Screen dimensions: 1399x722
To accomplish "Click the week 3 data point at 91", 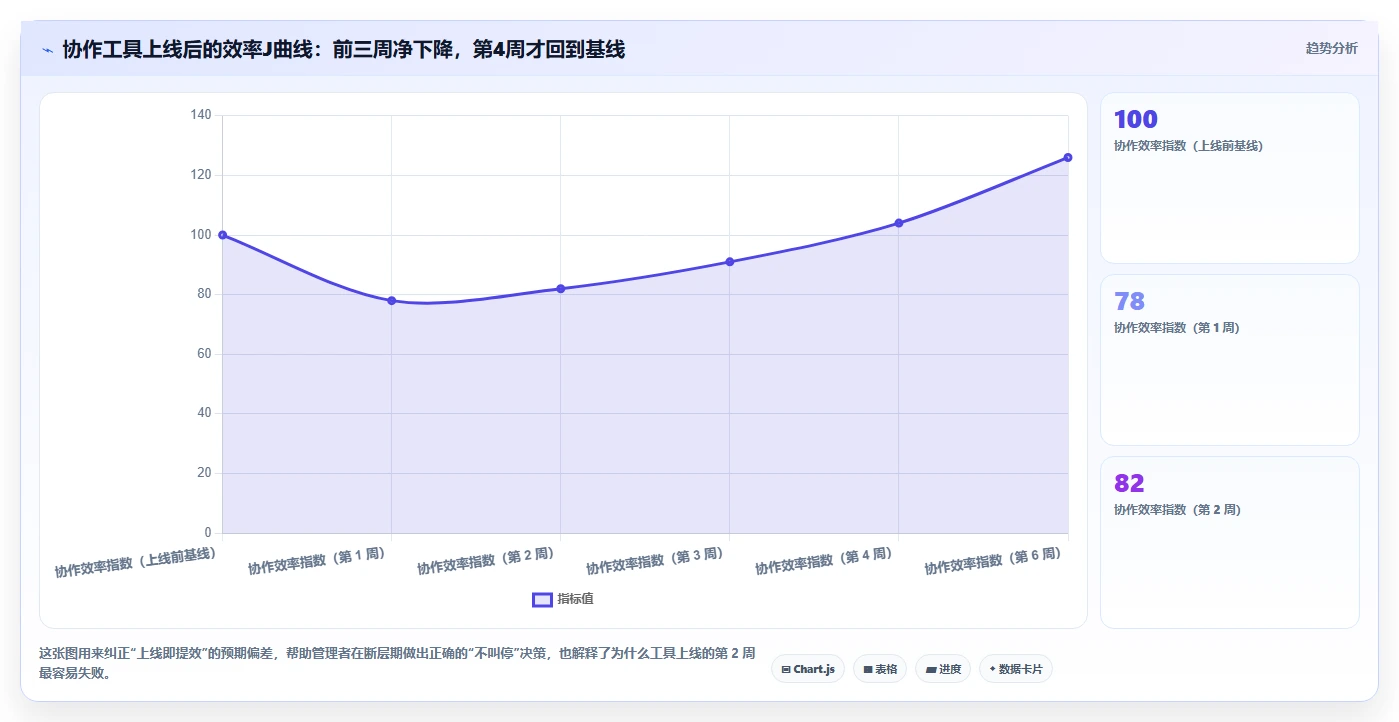I will [x=729, y=262].
